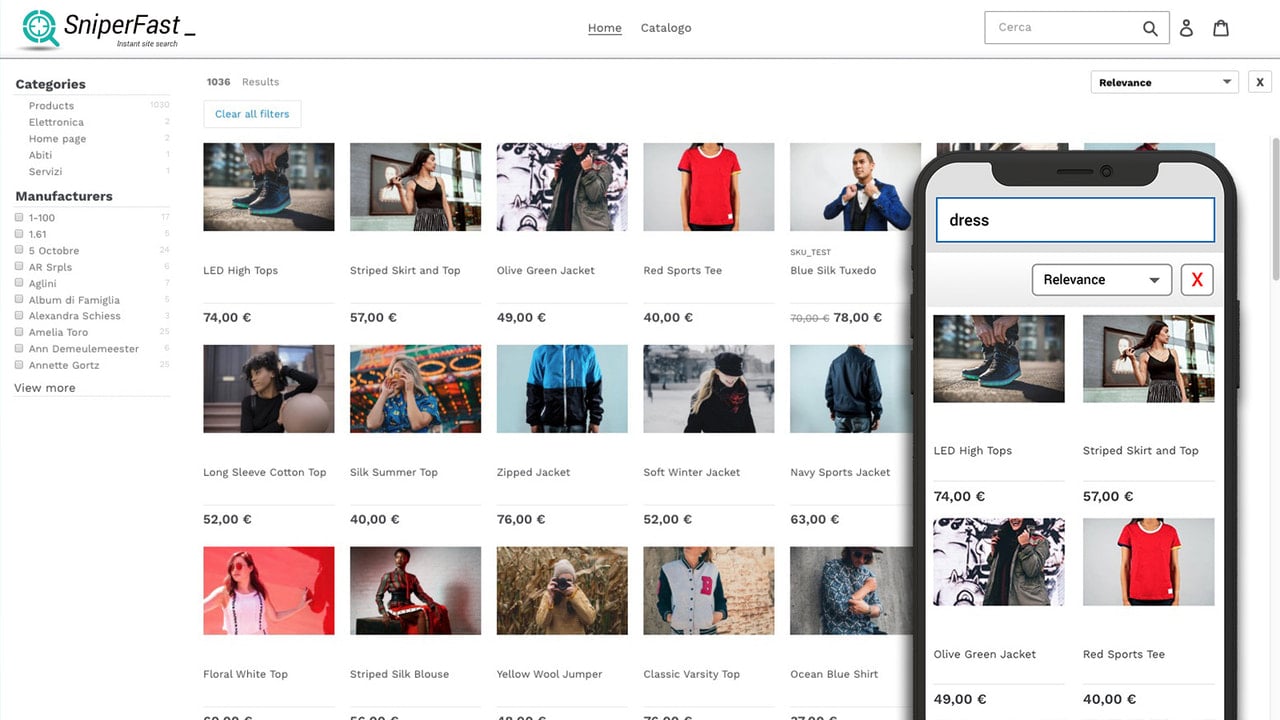Click the Silk Summer Top title
Image resolution: width=1280 pixels, height=720 pixels.
[x=394, y=473]
